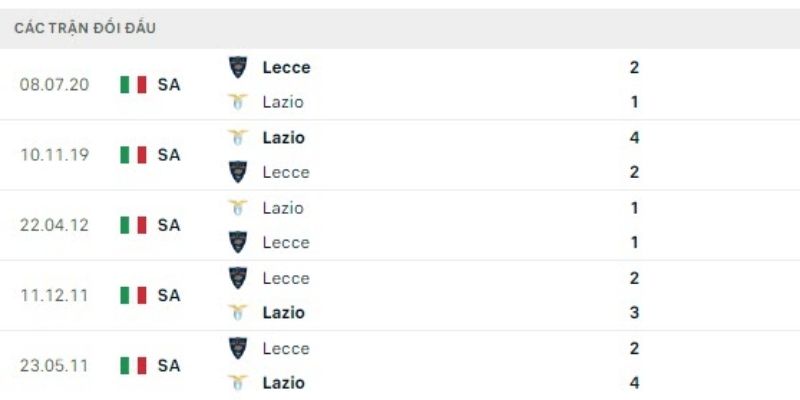
Task: Click Italian flag beside the 11.12.11 date
Action: pyautogui.click(x=133, y=295)
